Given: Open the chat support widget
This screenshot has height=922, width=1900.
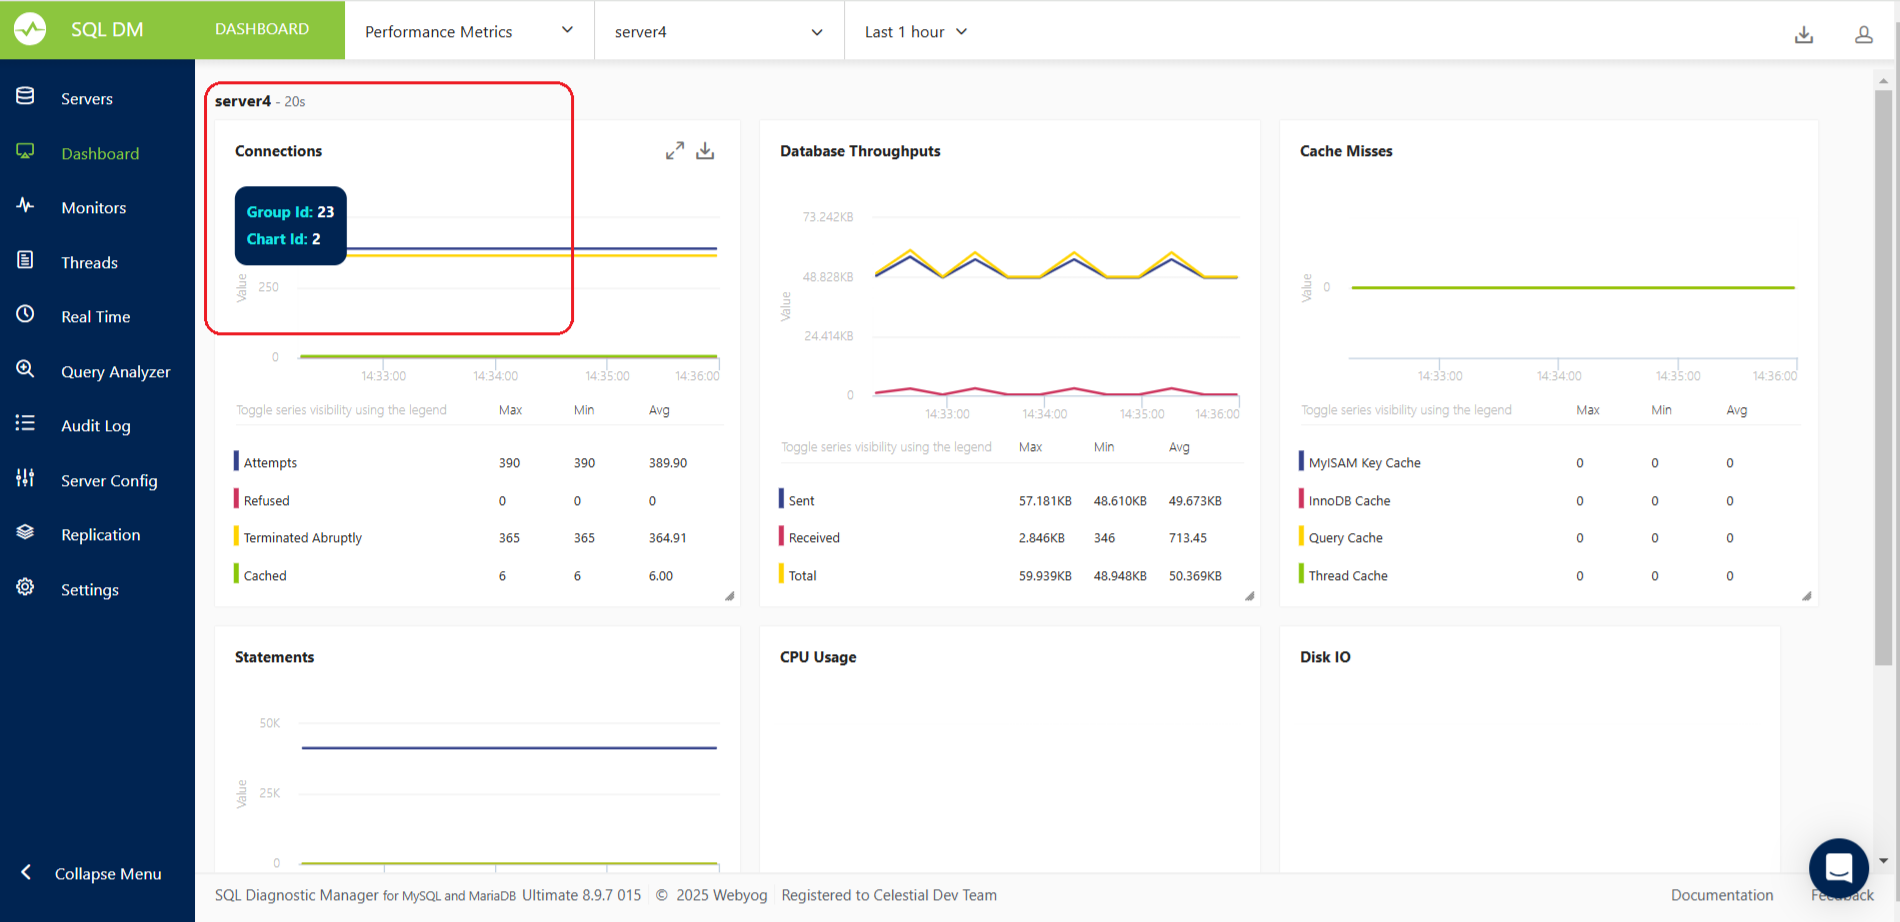Looking at the screenshot, I should (1839, 868).
